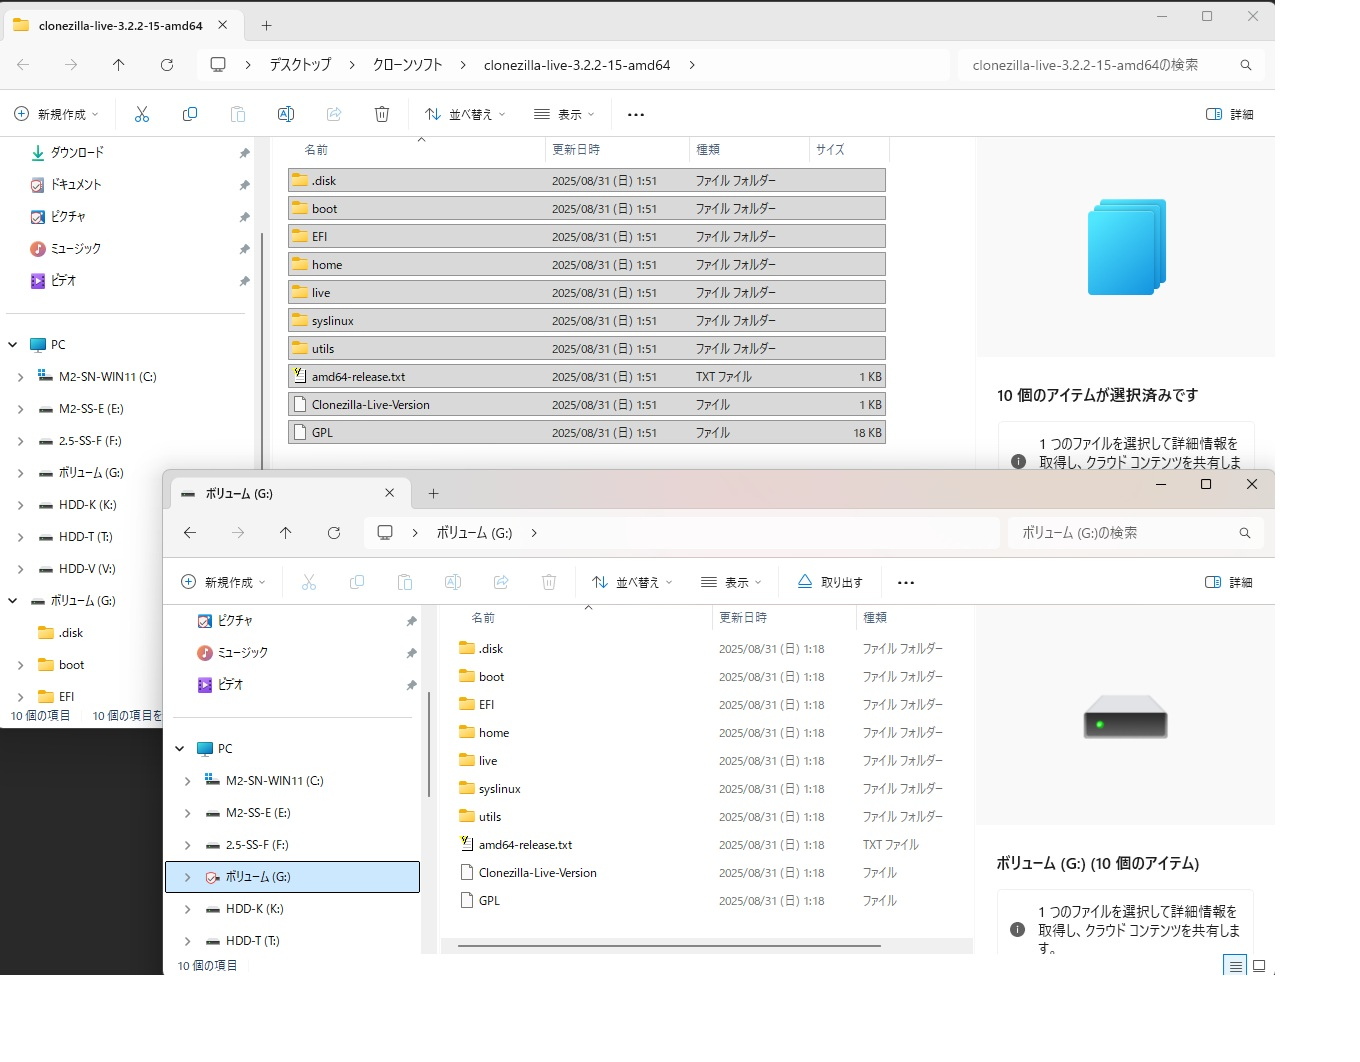Refresh the ボリューム (G:) window

(x=334, y=533)
